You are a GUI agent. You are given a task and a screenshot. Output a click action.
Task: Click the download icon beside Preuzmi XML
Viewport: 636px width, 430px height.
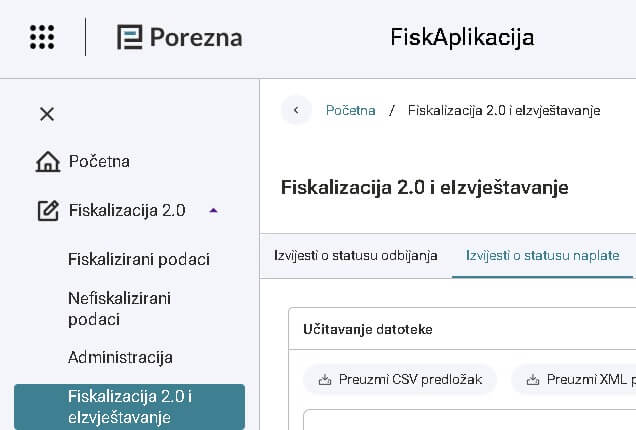tap(532, 380)
